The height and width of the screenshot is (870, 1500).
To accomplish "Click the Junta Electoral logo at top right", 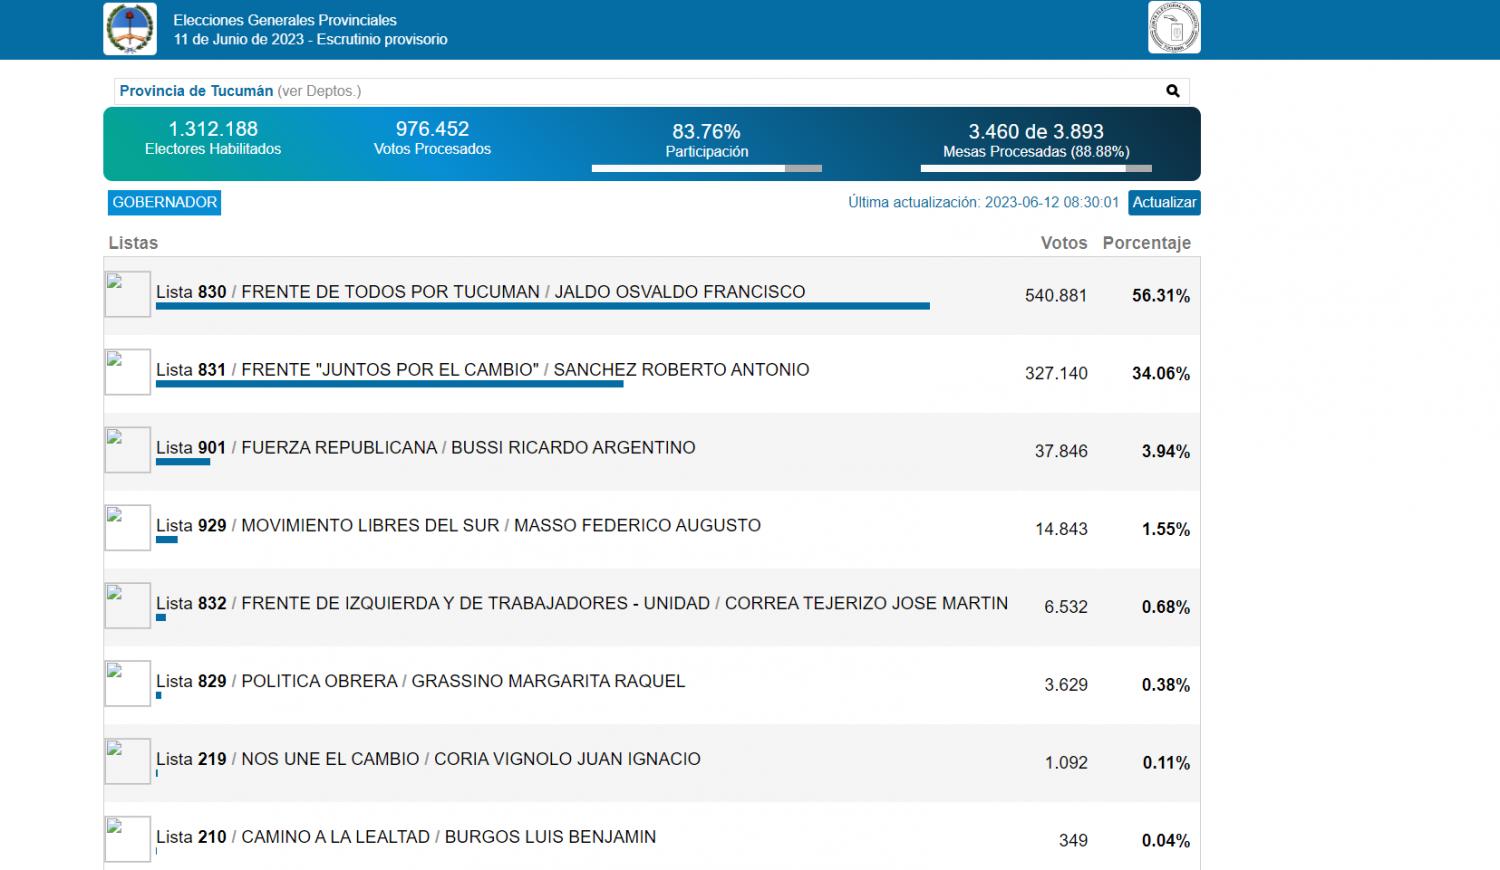I will [x=1174, y=28].
